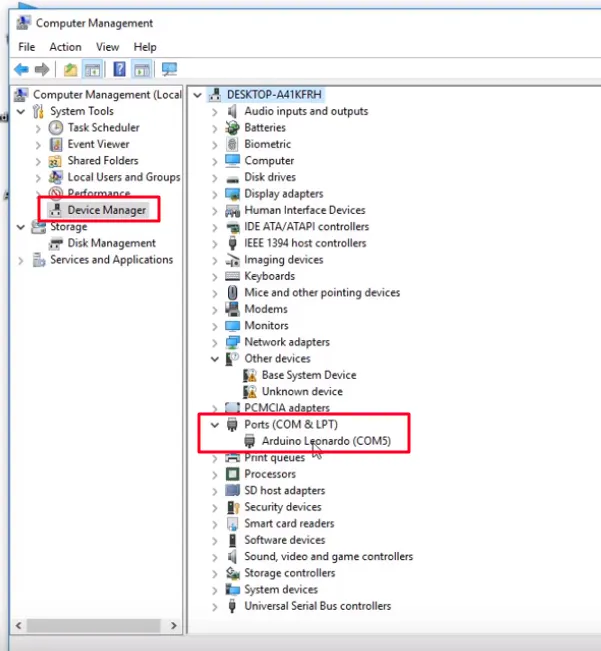Image resolution: width=601 pixels, height=651 pixels.
Task: Click the Back arrow toolbar icon
Action: [21, 69]
